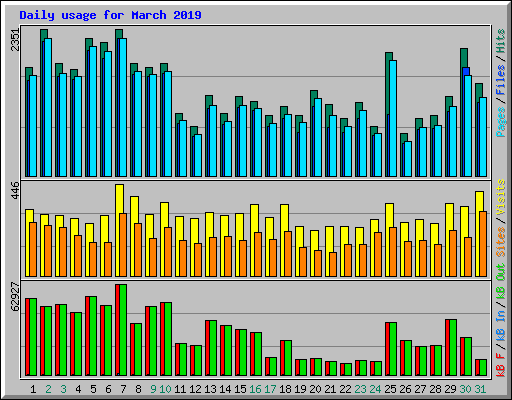Image resolution: width=512 pixels, height=400 pixels.
Task: Click the green kB bar for day 29
Action: [x=453, y=347]
